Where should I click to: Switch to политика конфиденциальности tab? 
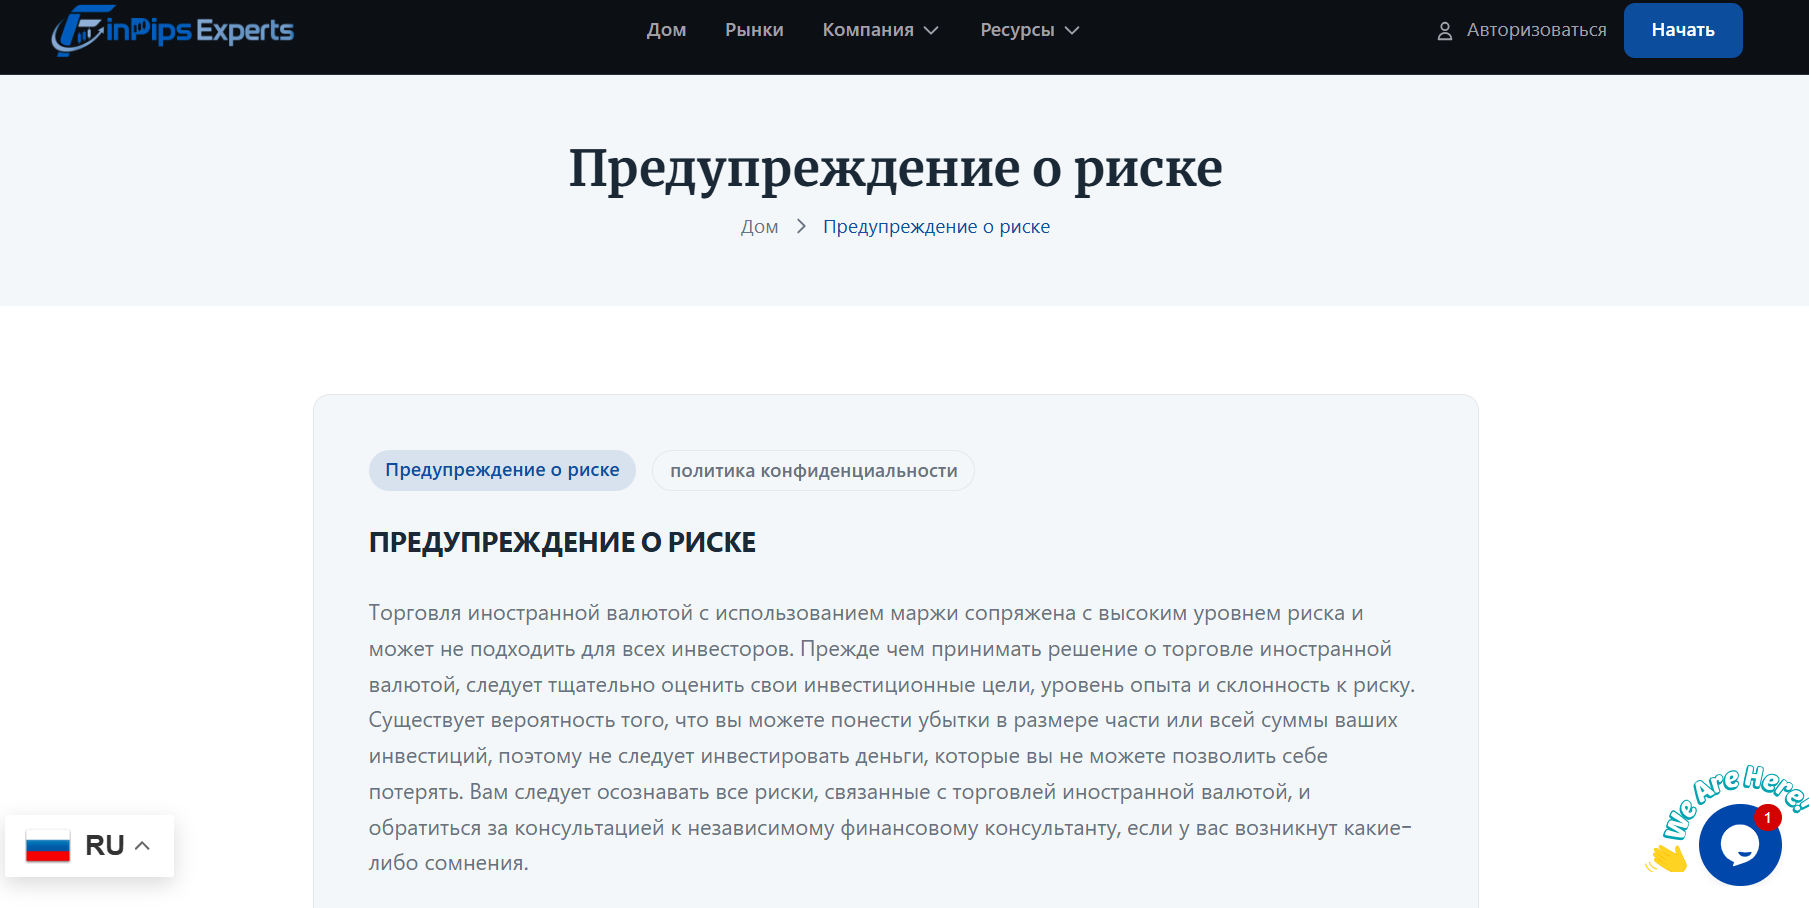tap(813, 471)
